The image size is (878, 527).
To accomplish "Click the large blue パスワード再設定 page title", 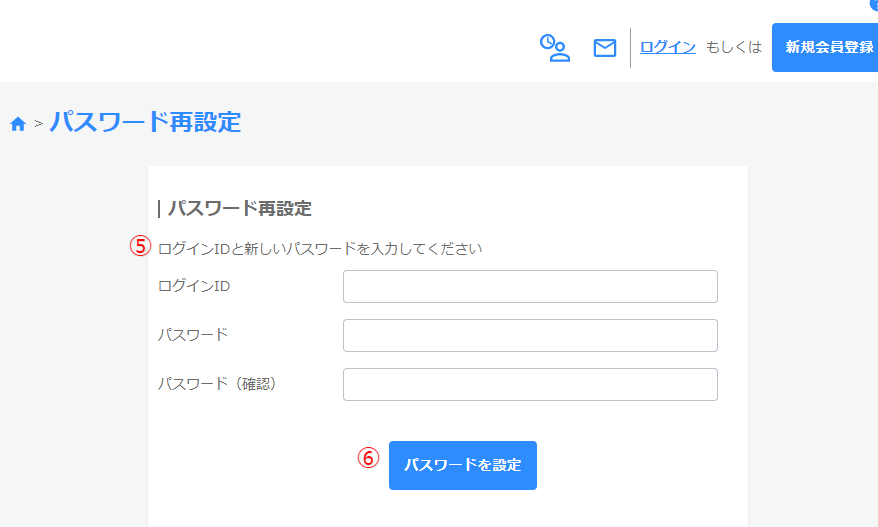I will (145, 122).
